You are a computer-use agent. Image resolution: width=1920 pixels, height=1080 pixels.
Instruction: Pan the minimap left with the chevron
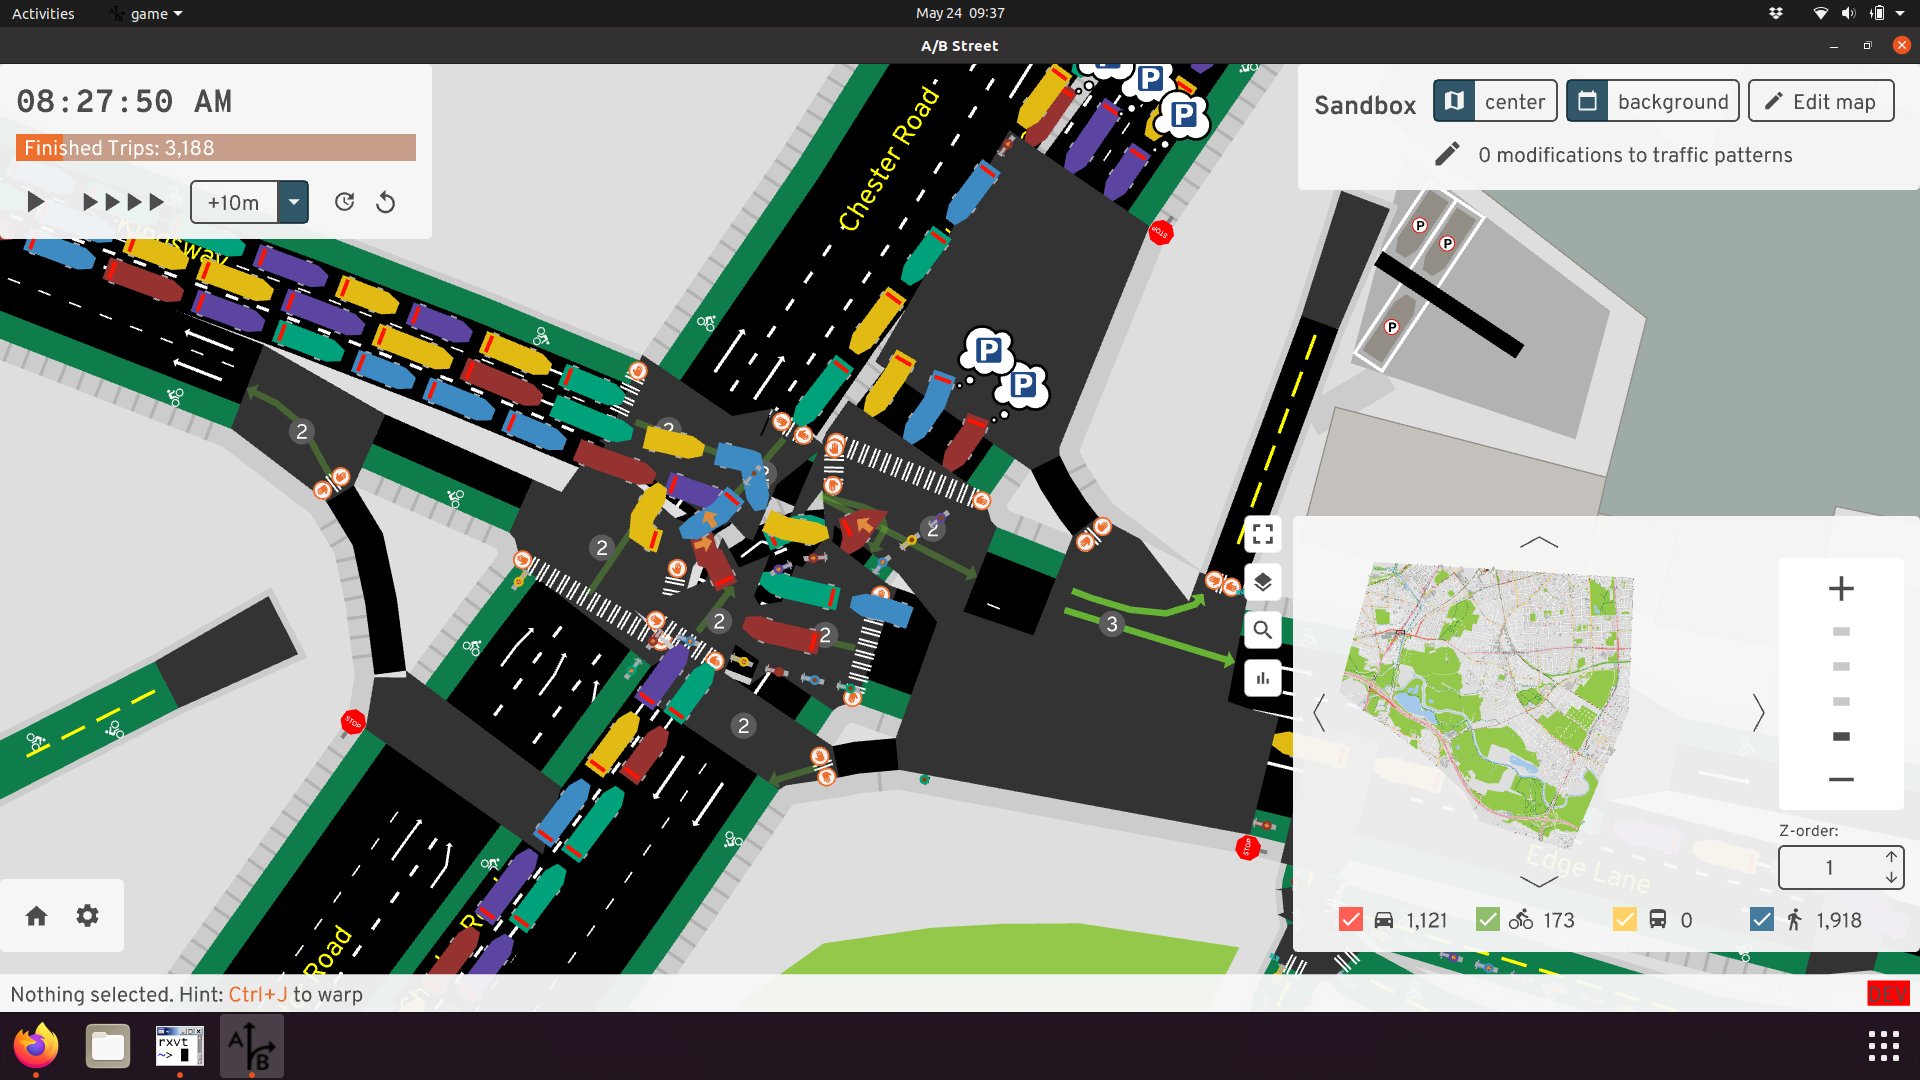tap(1319, 712)
